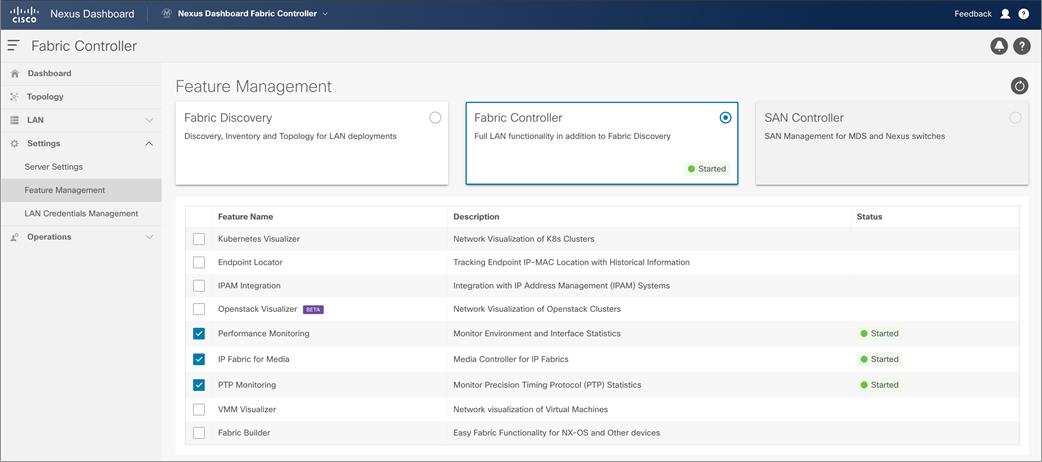Screen dimensions: 1042x462
Task: Uncheck the IP Fabric for Media checkbox
Action: pyautogui.click(x=199, y=360)
